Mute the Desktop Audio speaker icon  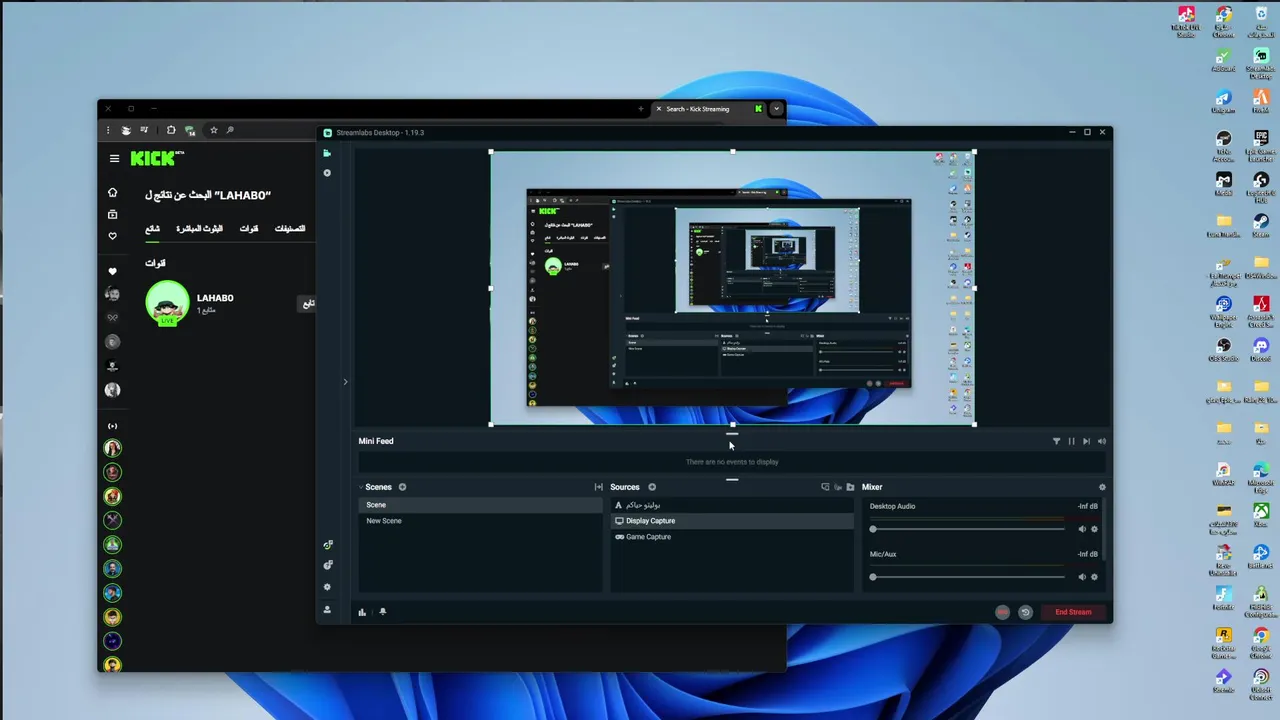point(1082,529)
